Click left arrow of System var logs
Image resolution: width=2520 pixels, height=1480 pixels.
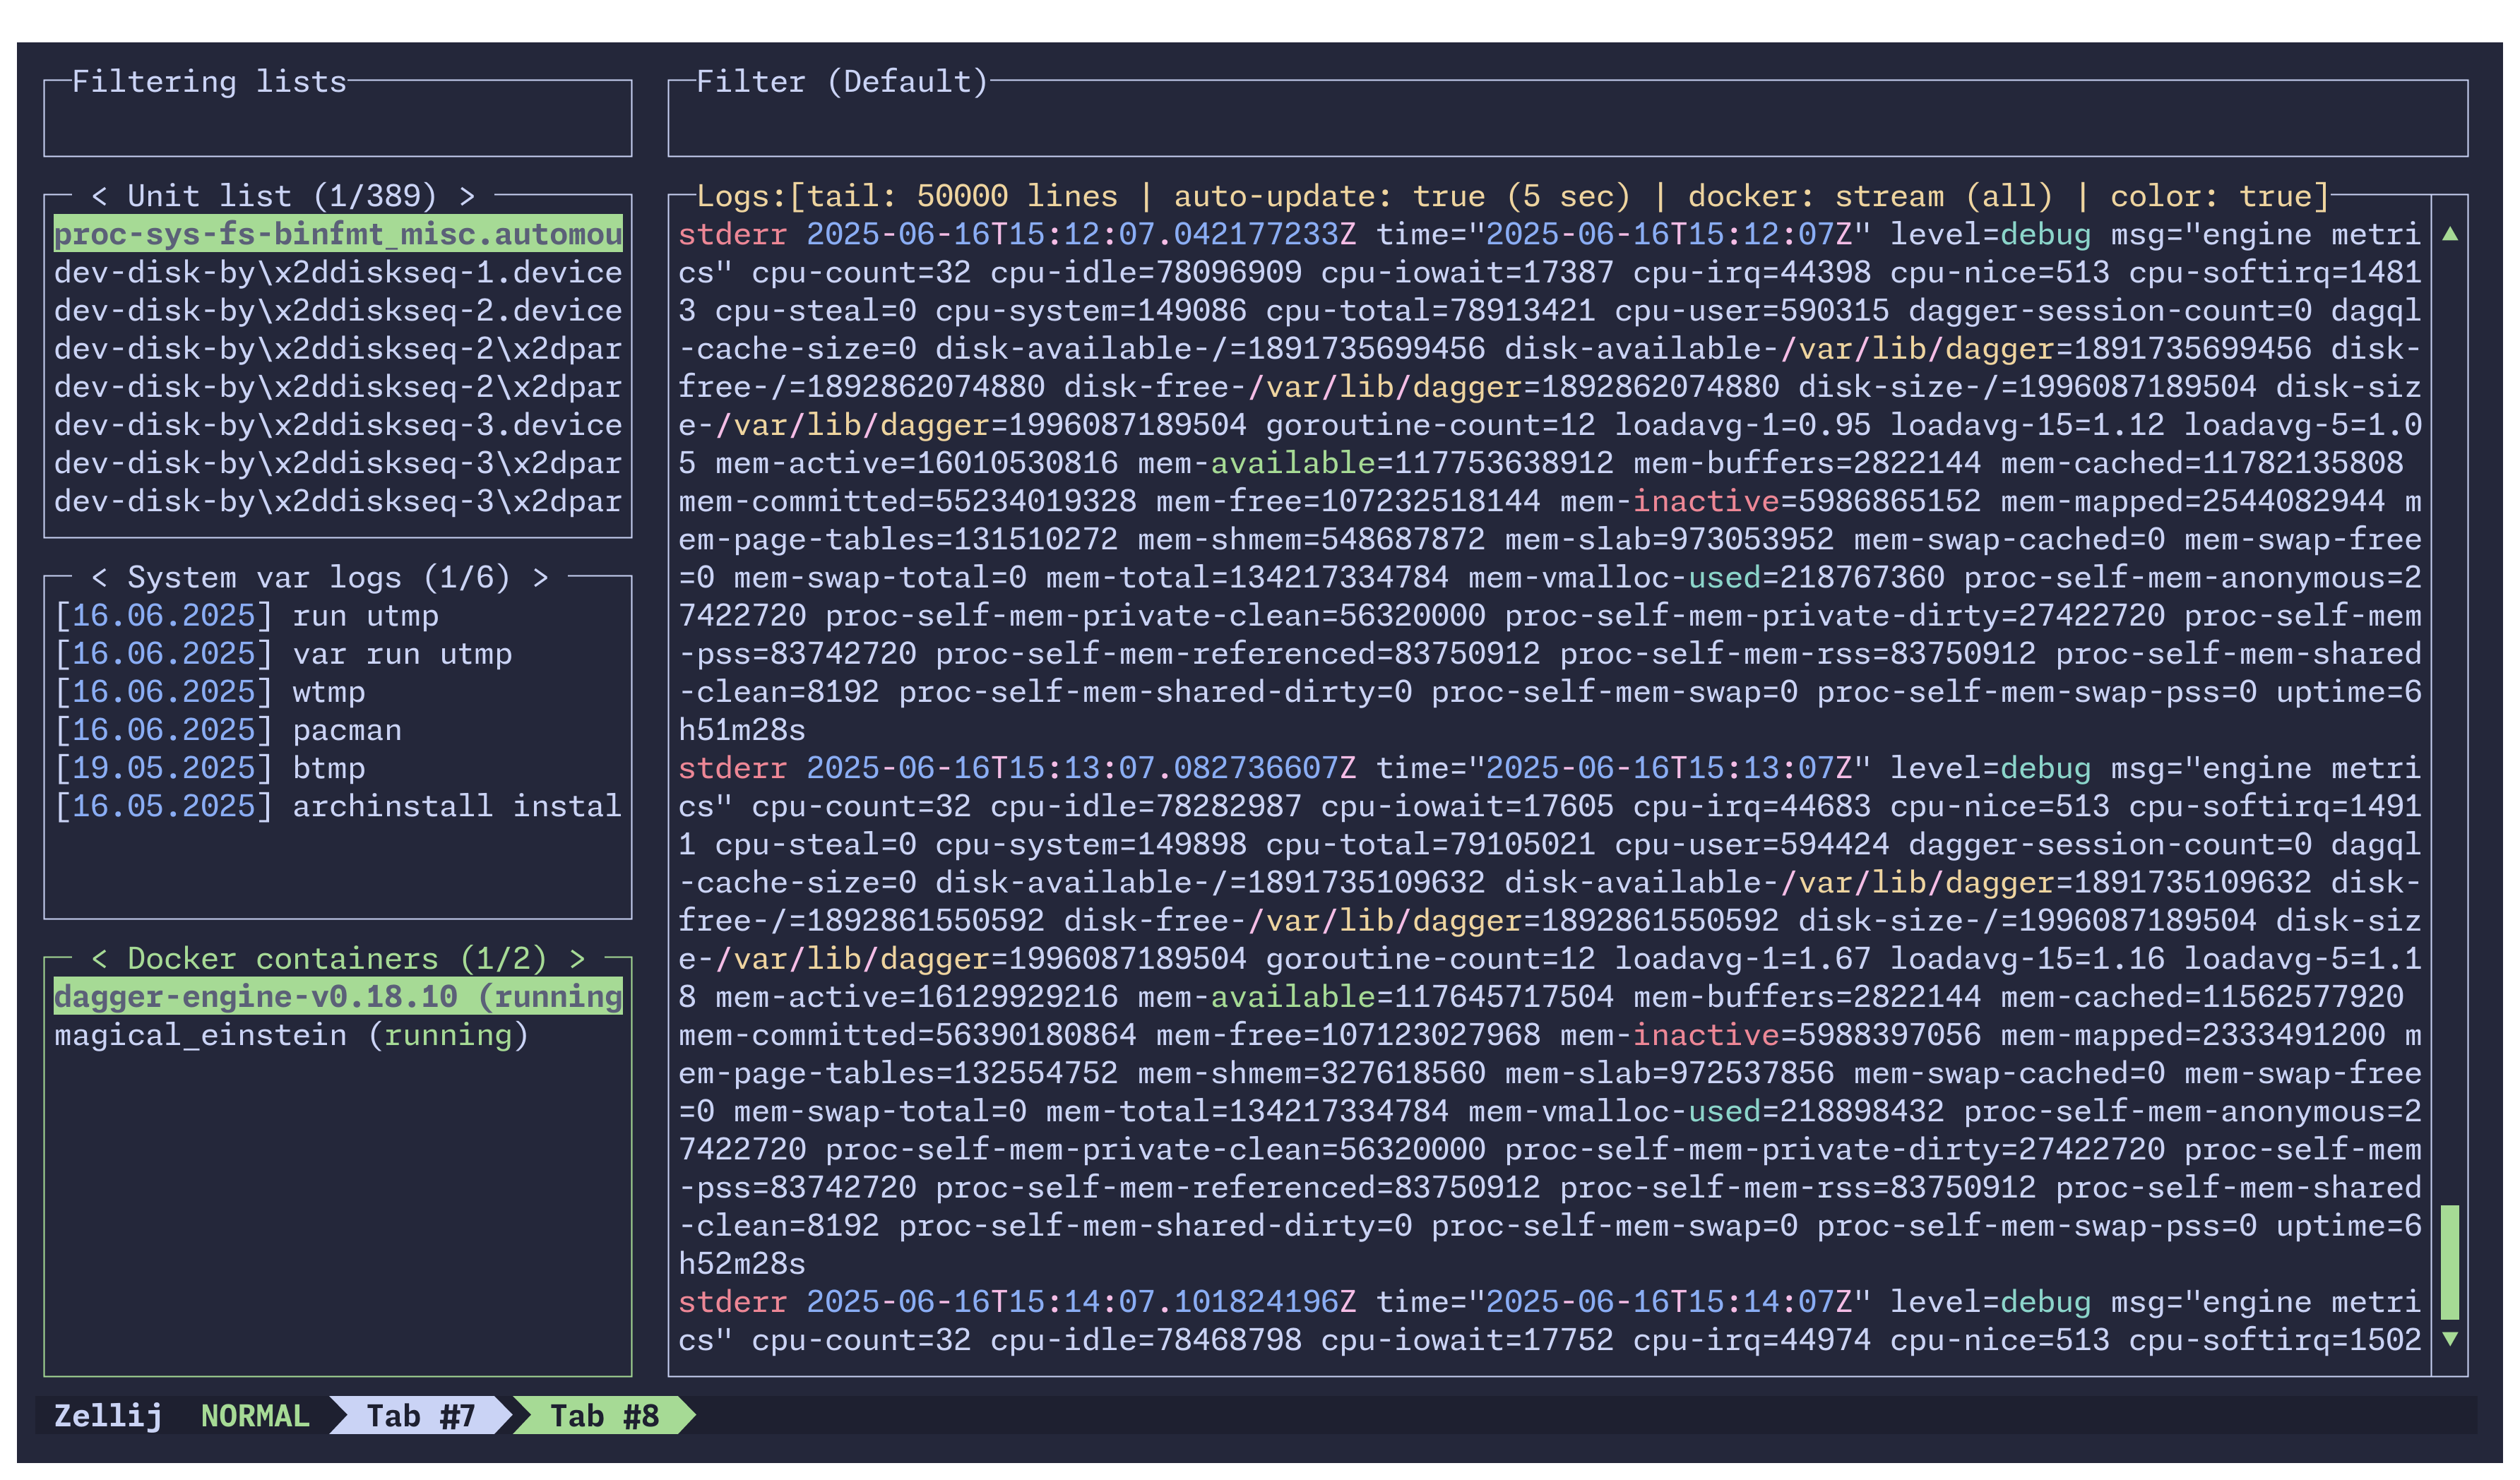click(99, 578)
